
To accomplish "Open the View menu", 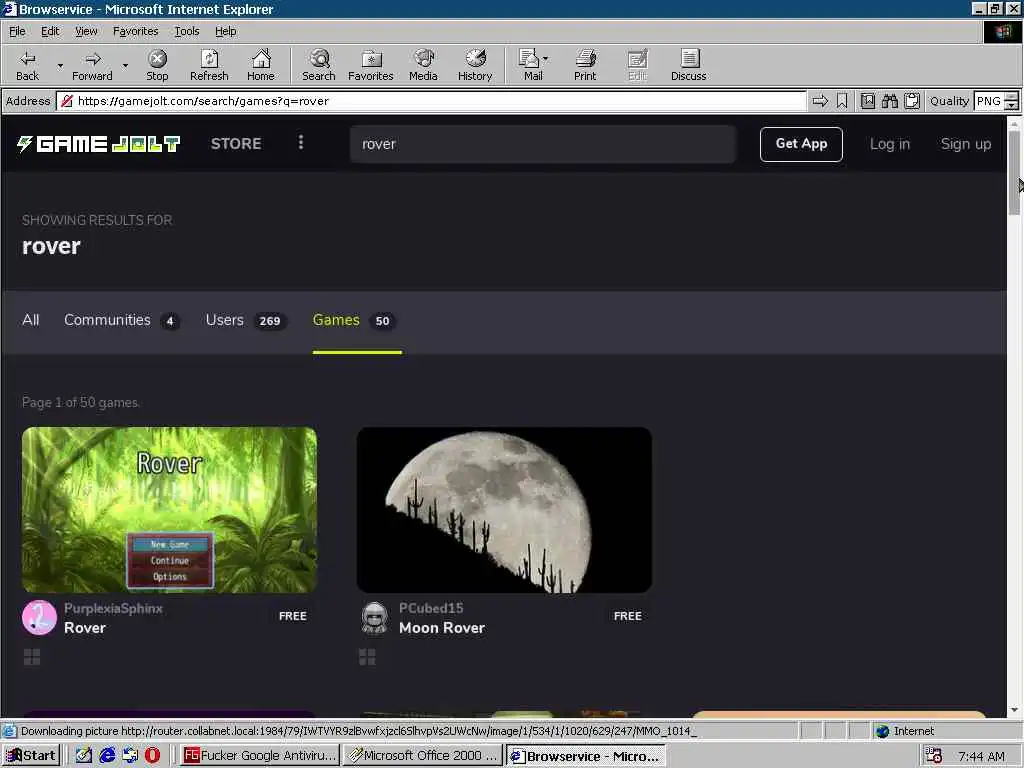I will pos(86,31).
